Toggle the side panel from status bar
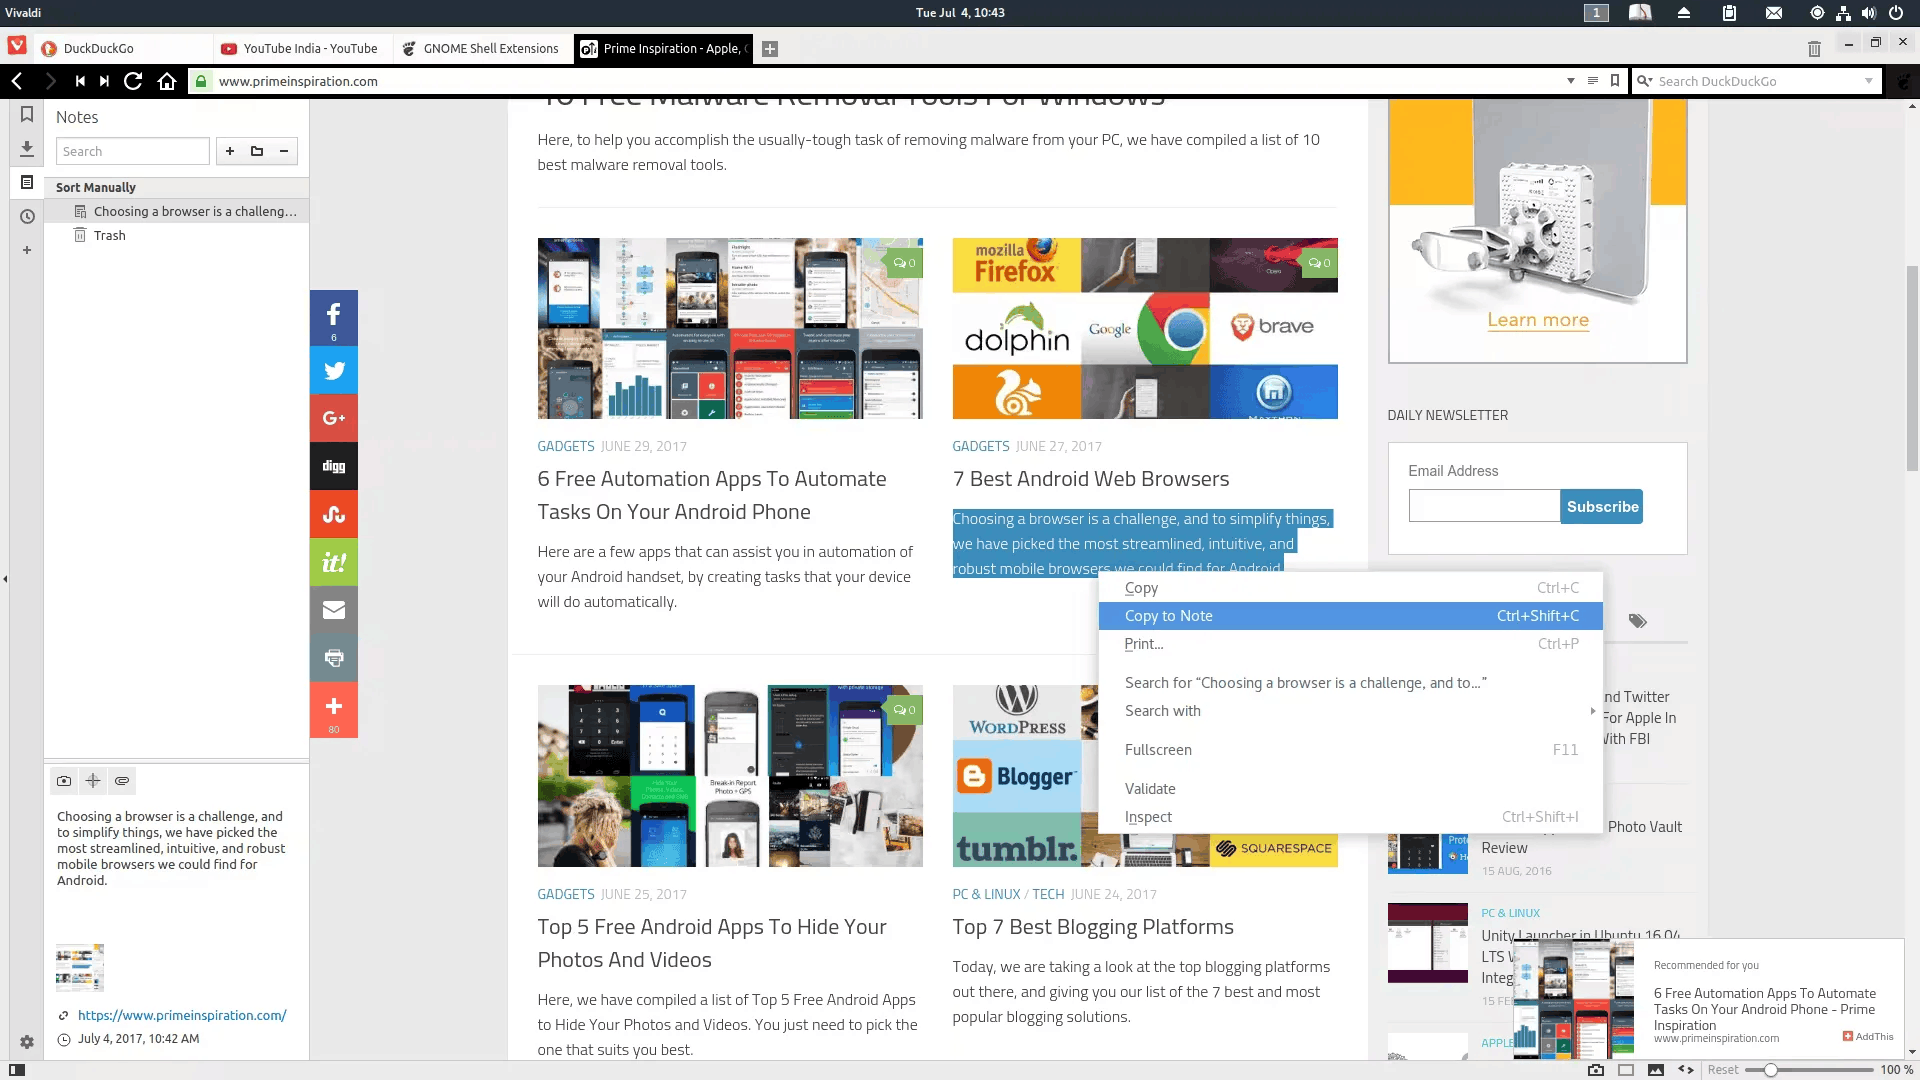 point(17,1070)
